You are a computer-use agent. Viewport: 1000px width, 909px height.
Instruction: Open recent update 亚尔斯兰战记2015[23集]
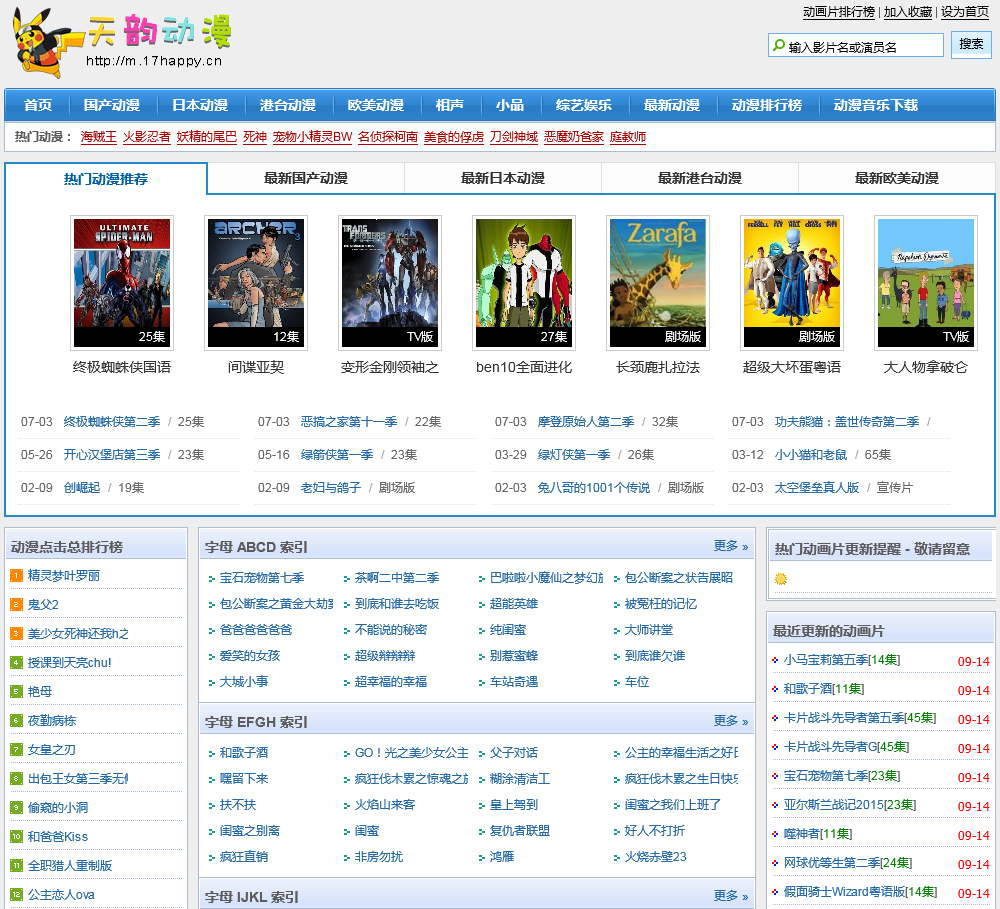849,805
